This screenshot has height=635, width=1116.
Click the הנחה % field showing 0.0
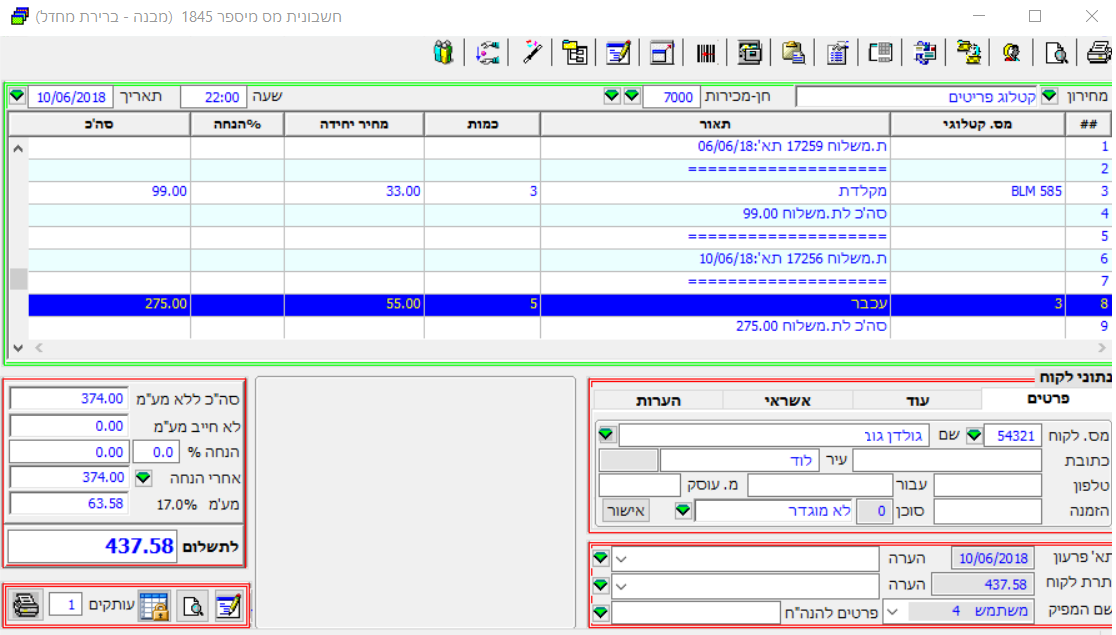[x=156, y=452]
